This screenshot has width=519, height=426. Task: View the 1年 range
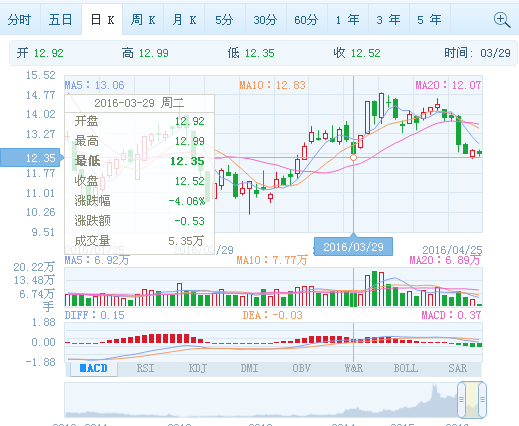pyautogui.click(x=348, y=20)
